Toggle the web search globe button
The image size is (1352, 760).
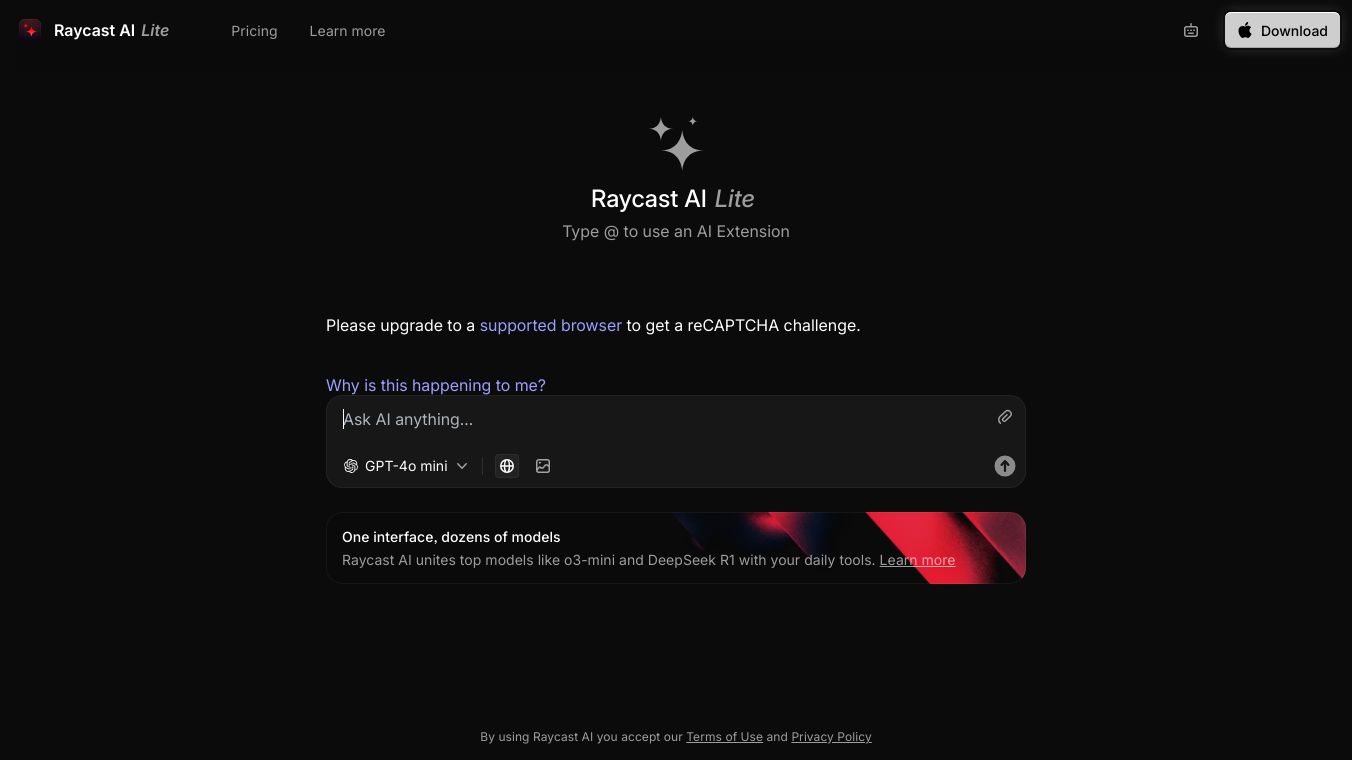pos(507,466)
